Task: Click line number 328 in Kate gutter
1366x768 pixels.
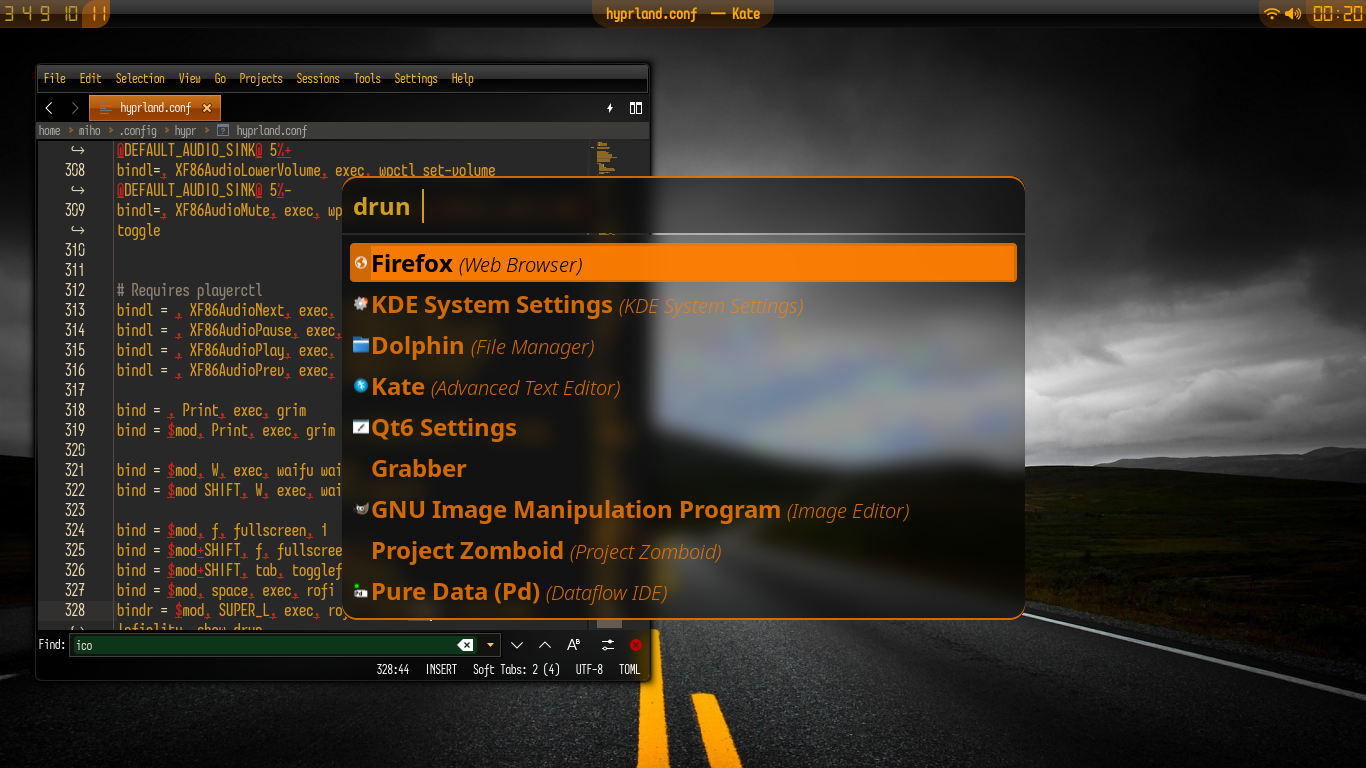Action: pyautogui.click(x=74, y=610)
